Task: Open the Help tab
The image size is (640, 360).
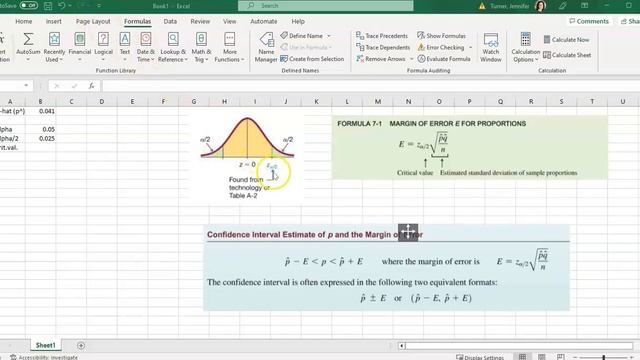Action: 298,21
